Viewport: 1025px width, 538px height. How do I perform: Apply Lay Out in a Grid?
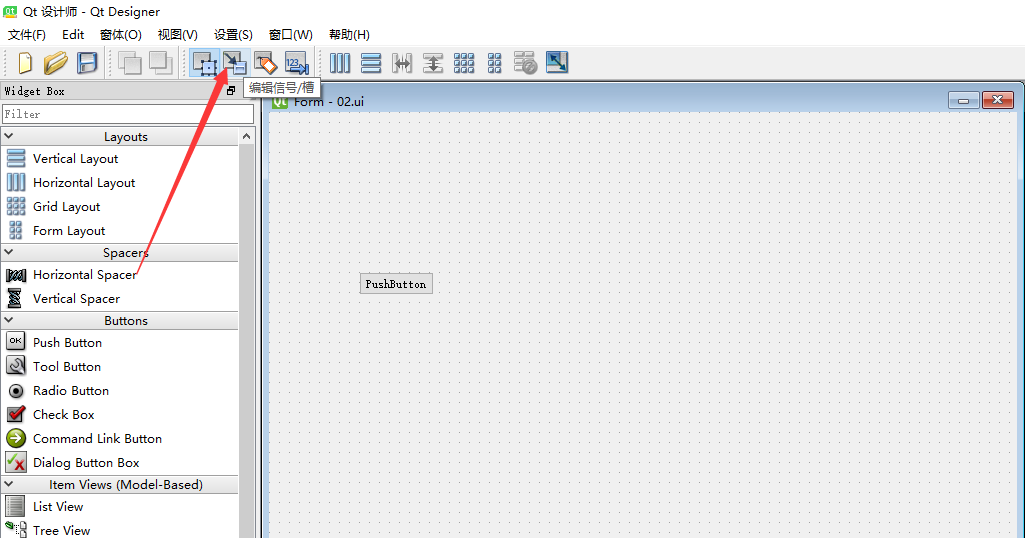click(x=463, y=63)
